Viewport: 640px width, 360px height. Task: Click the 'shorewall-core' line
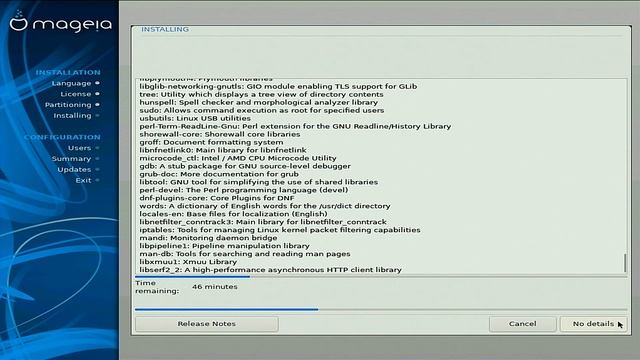(x=220, y=134)
